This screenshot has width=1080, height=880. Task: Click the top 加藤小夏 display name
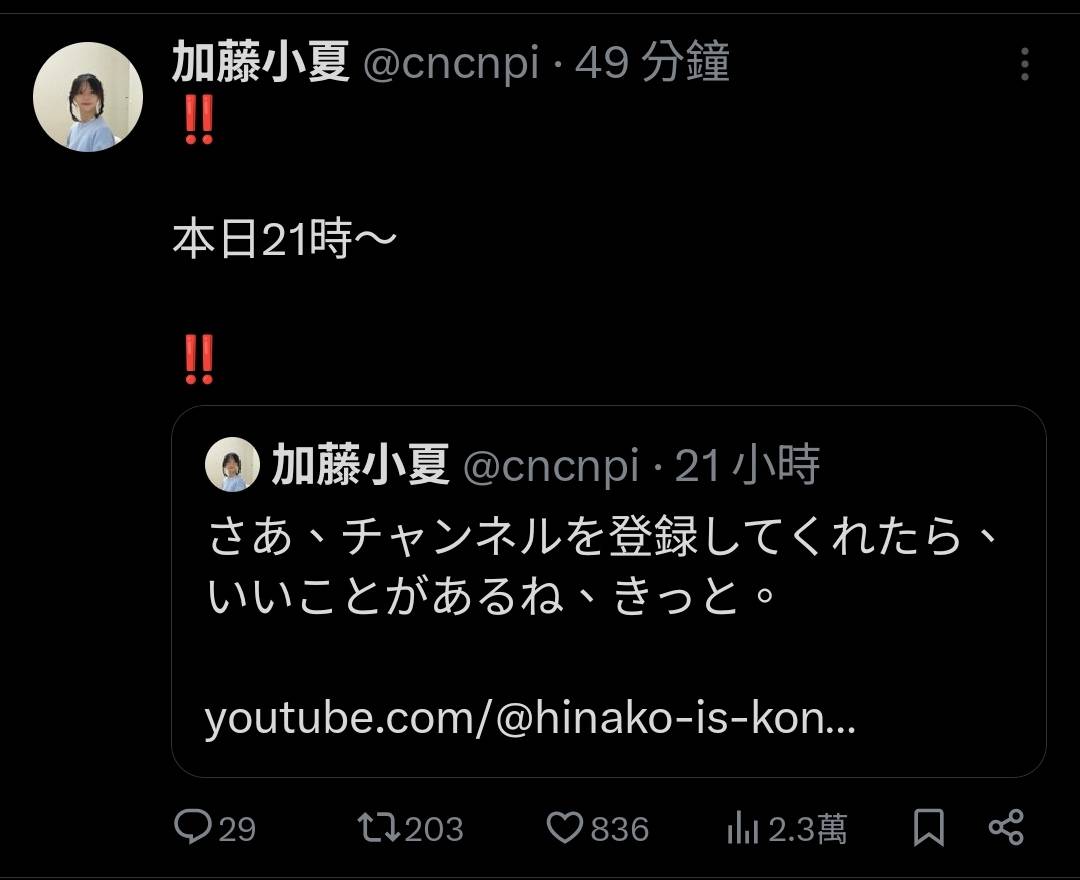260,64
